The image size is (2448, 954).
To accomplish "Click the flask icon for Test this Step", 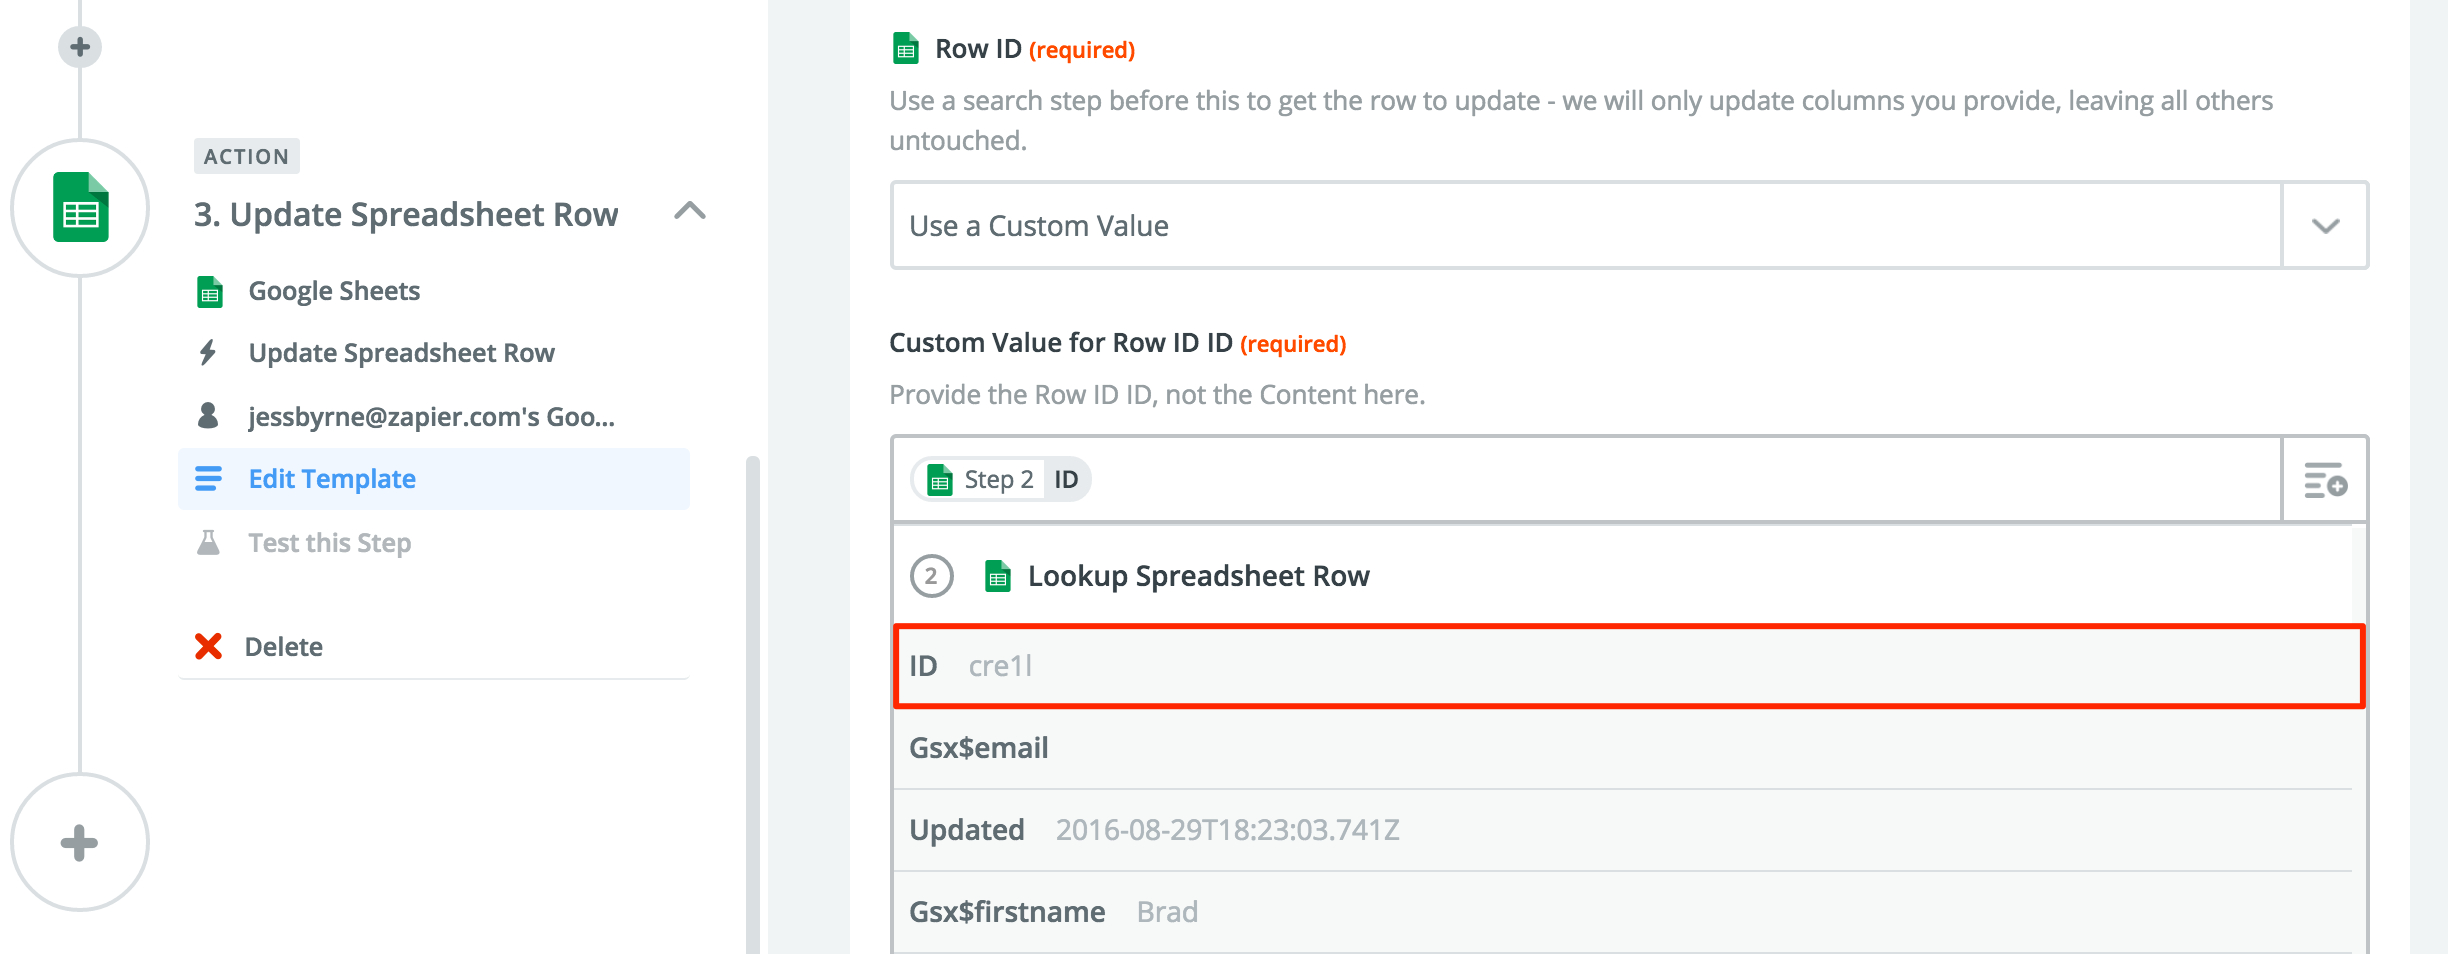I will 208,543.
